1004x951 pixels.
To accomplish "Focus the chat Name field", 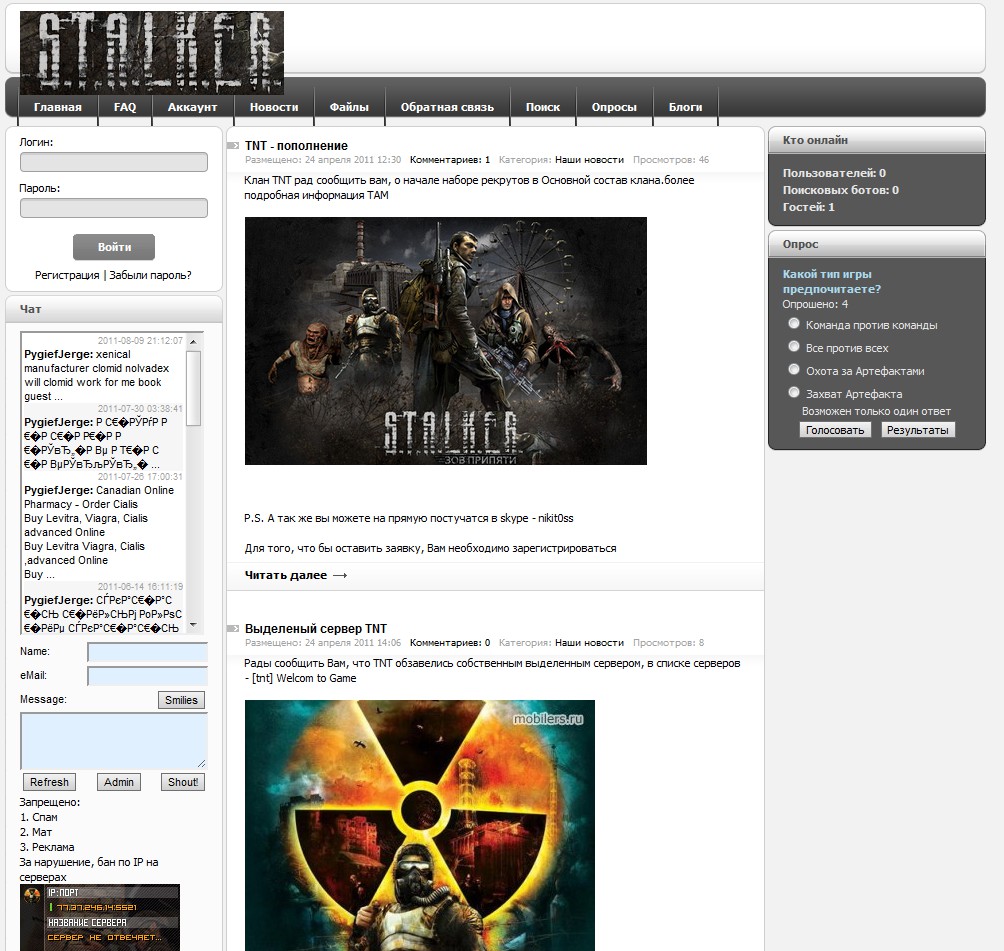I will pyautogui.click(x=147, y=652).
